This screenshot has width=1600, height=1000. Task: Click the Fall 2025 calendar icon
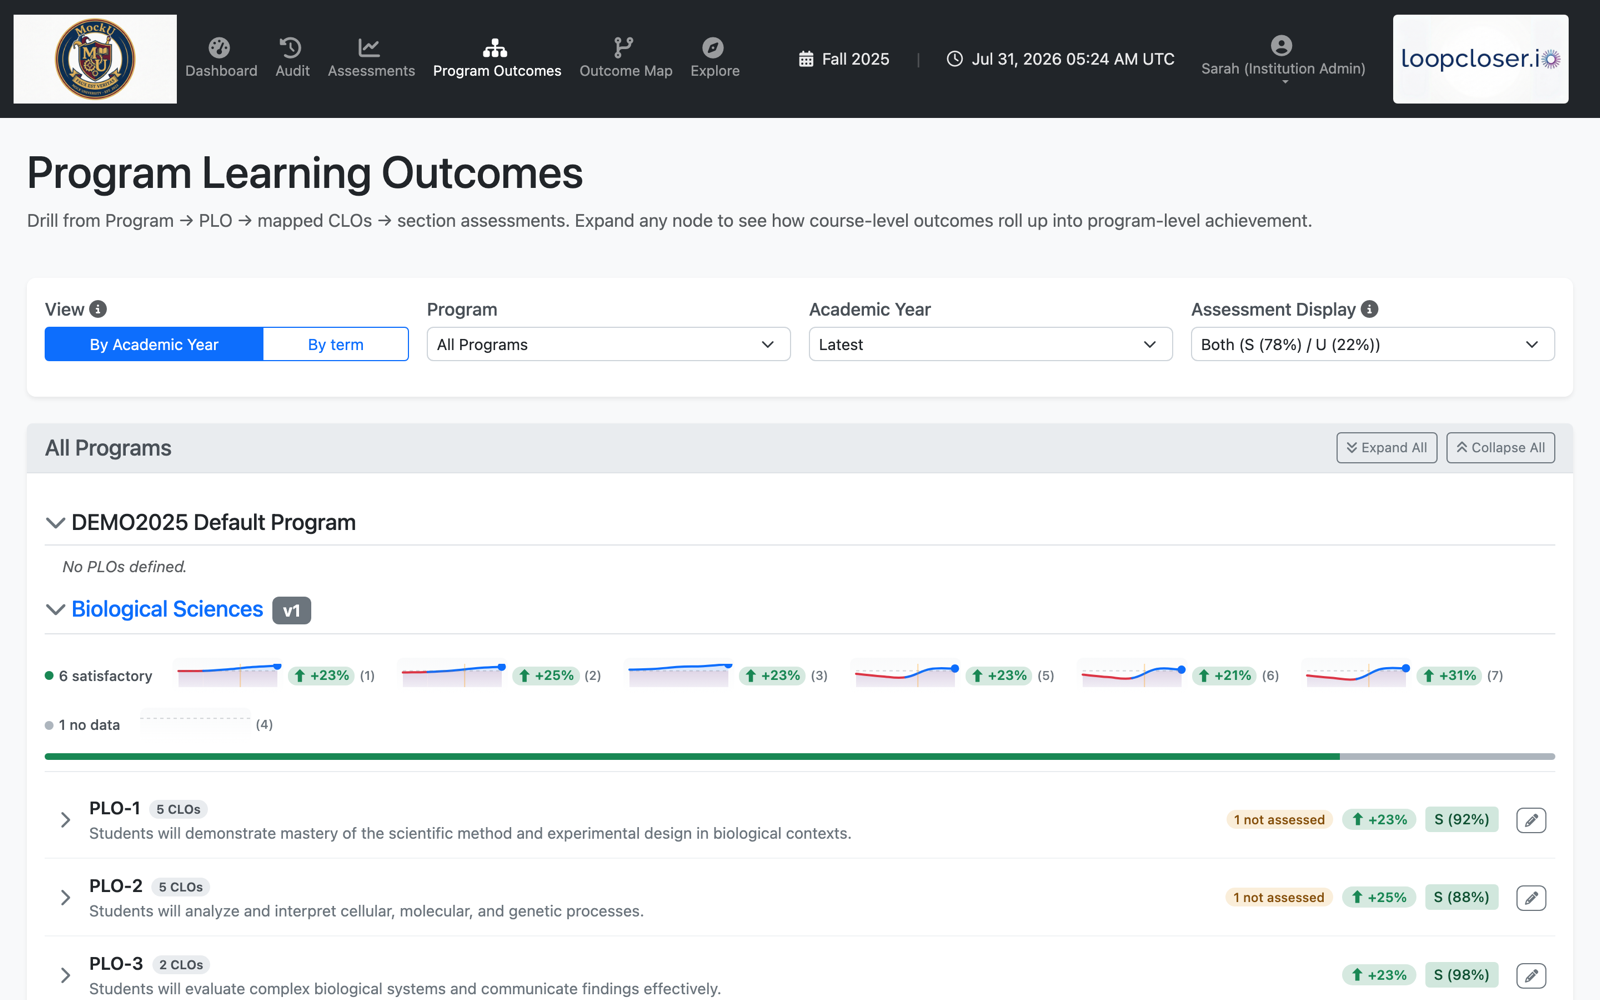point(806,59)
